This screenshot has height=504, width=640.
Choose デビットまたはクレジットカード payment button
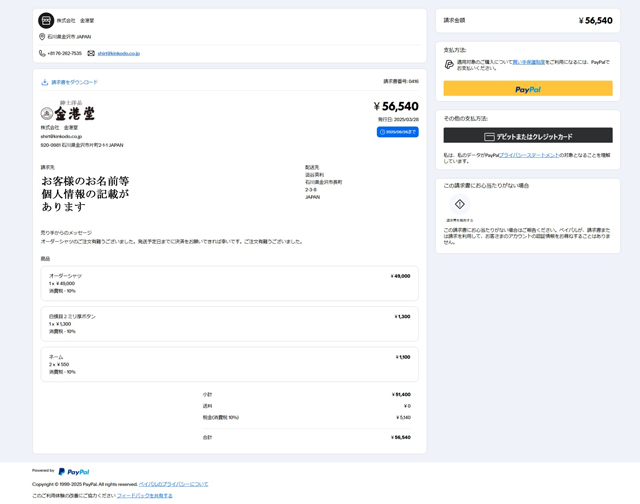tap(527, 136)
